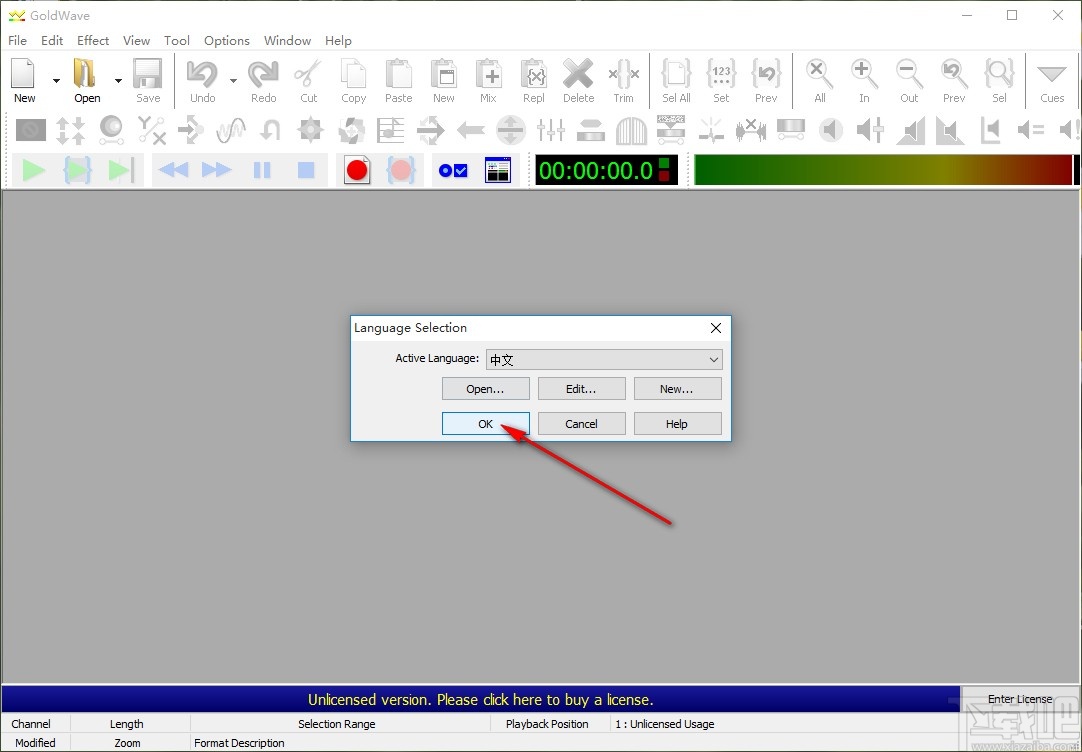Click the unlicensed version buy banner

(480, 700)
